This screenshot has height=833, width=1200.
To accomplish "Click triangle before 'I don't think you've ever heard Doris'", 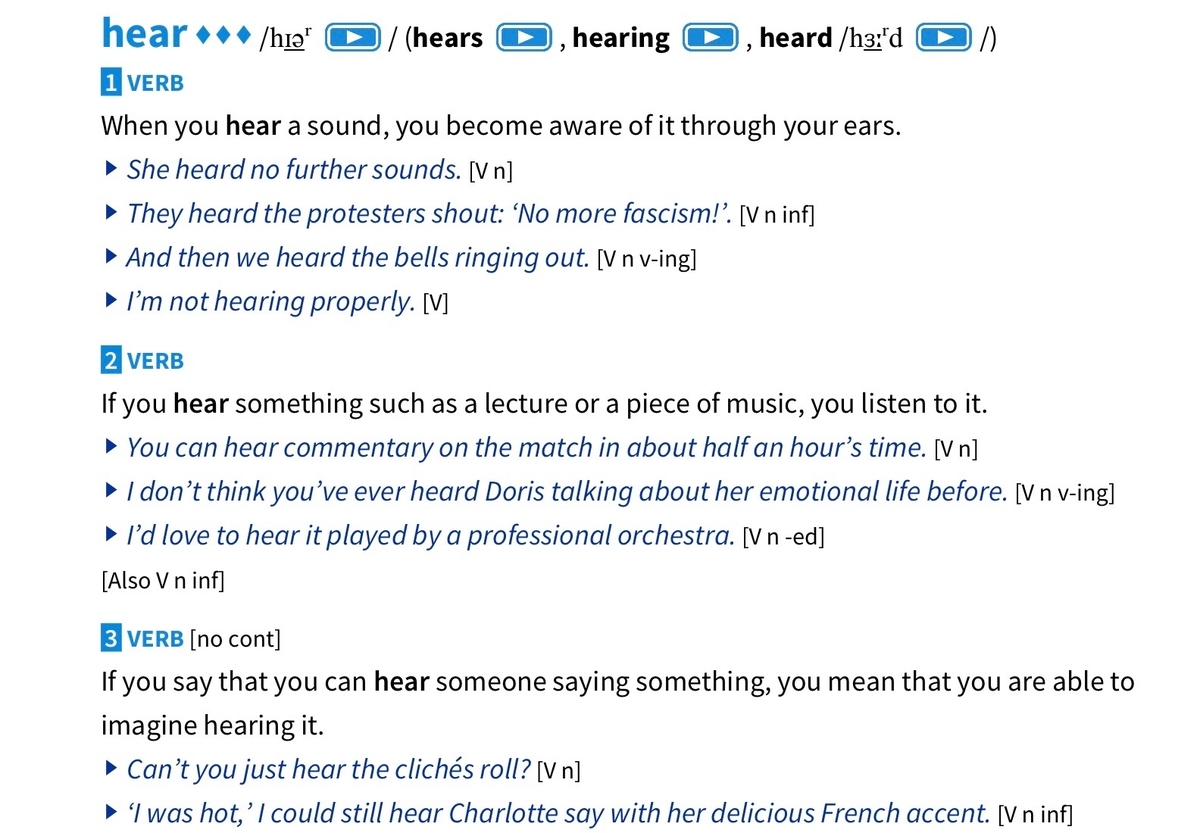I will pyautogui.click(x=111, y=490).
